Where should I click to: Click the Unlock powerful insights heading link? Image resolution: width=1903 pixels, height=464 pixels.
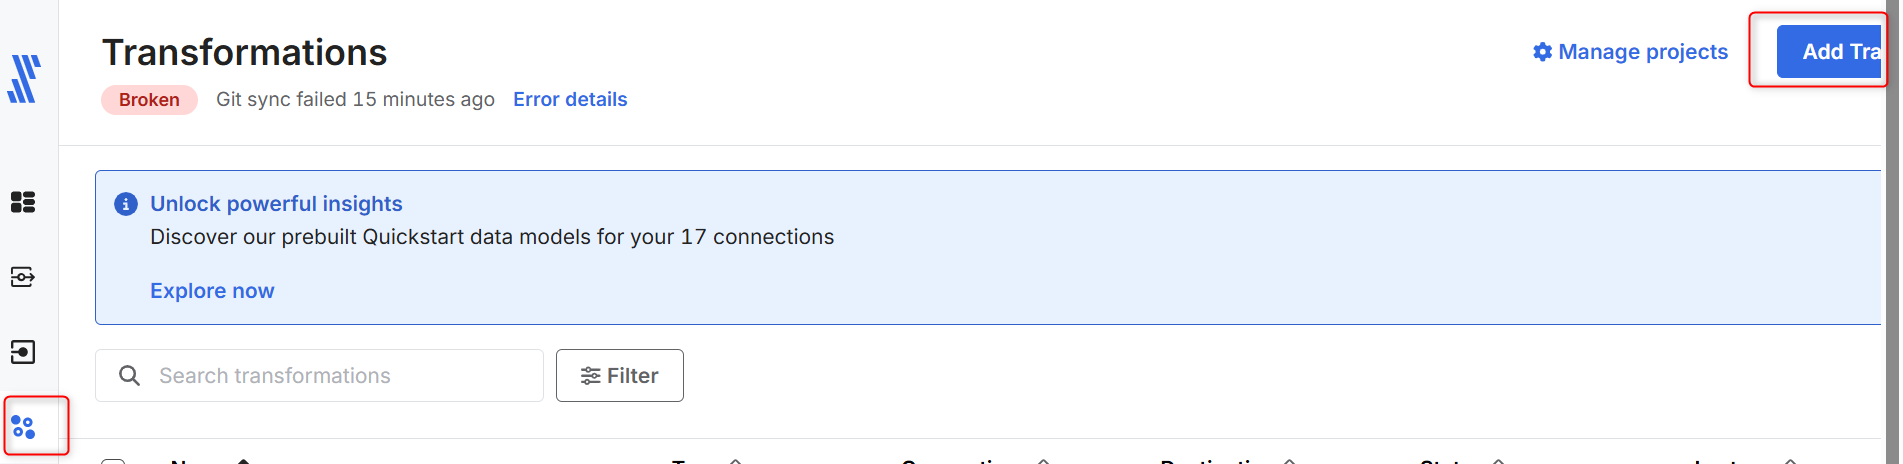pos(276,204)
